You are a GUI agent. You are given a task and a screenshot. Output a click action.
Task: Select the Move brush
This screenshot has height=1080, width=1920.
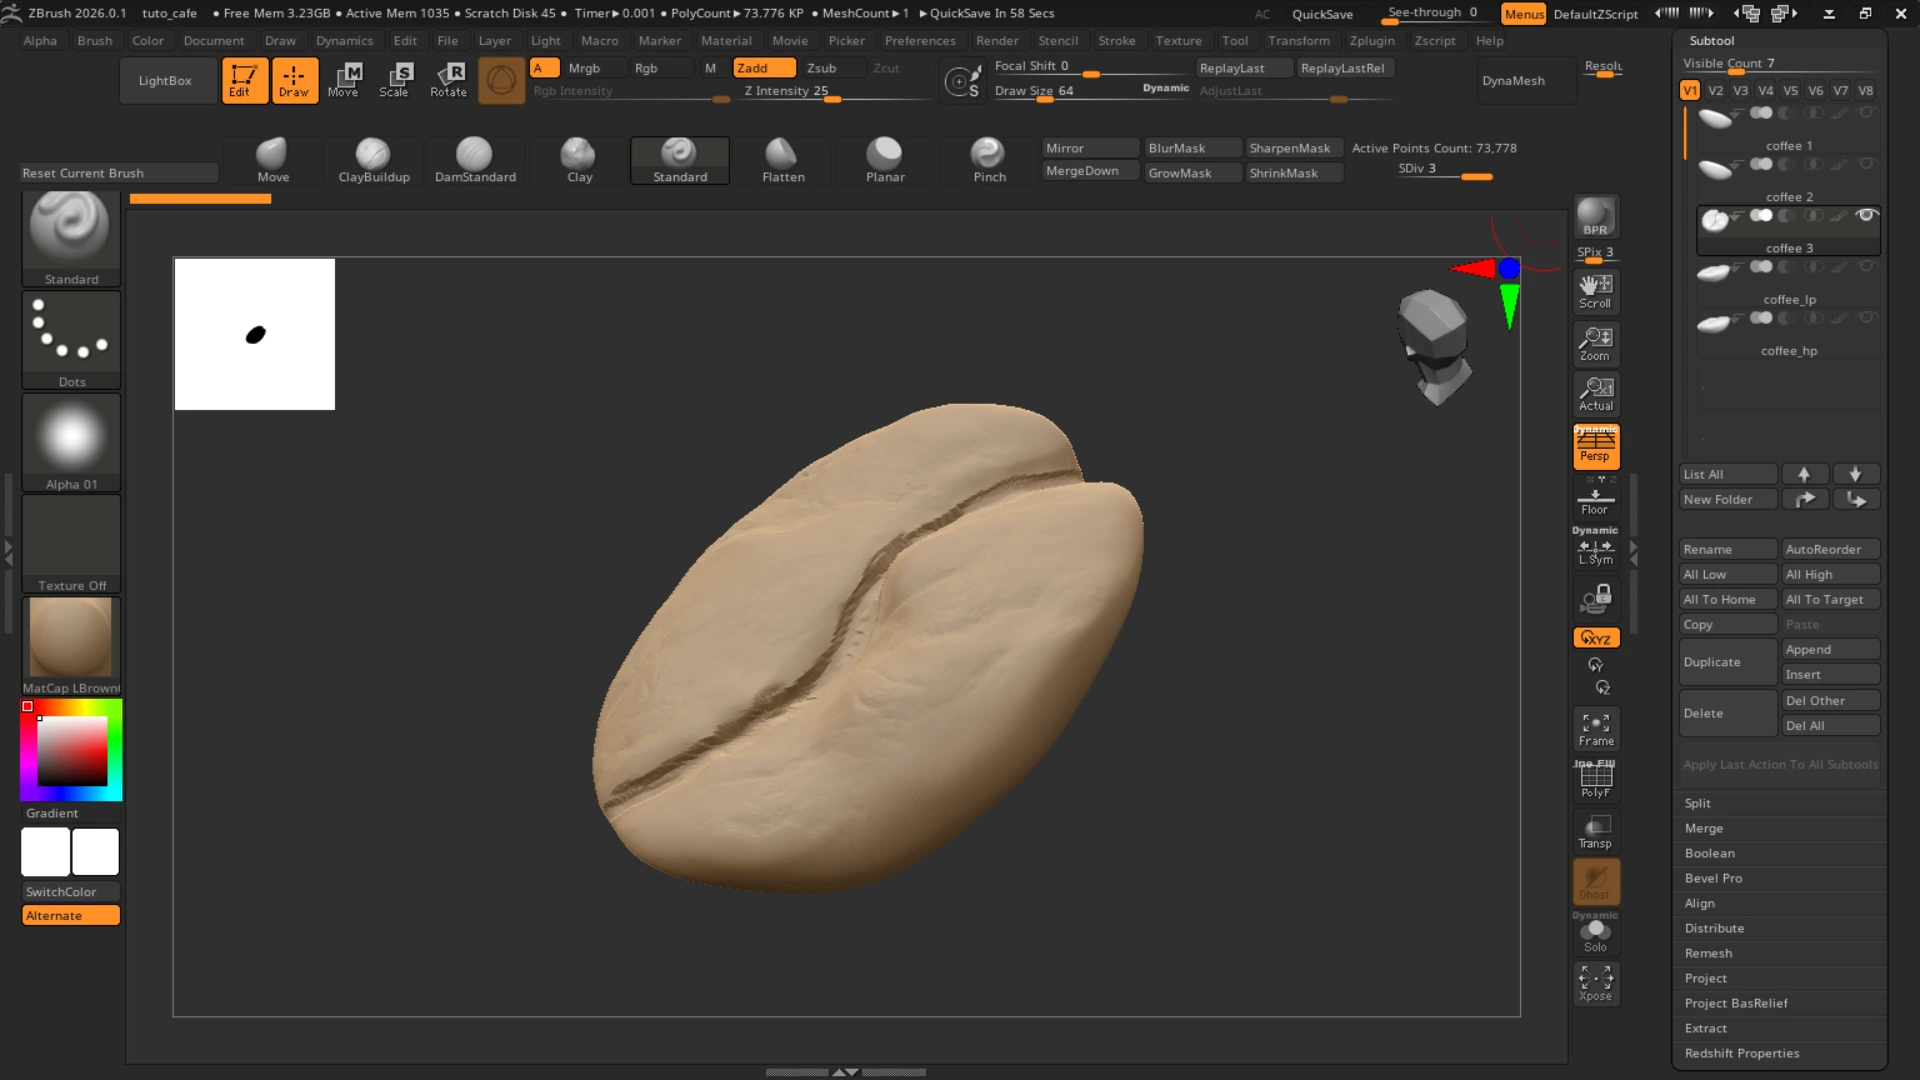273,160
